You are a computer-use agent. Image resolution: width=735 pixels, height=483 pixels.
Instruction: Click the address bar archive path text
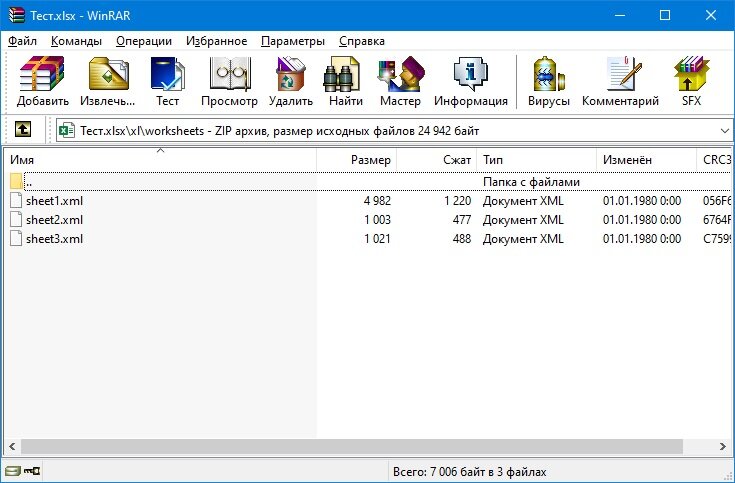pos(279,131)
